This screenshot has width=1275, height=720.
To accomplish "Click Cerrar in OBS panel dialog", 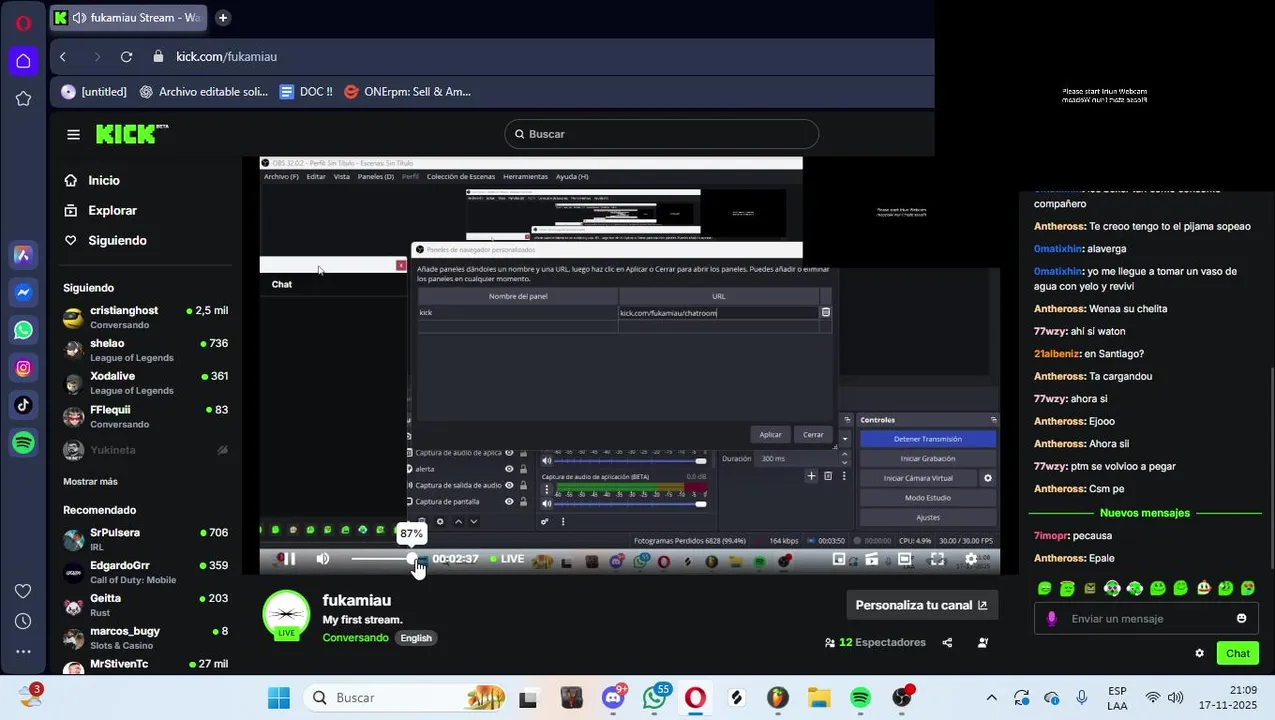I will click(x=813, y=434).
